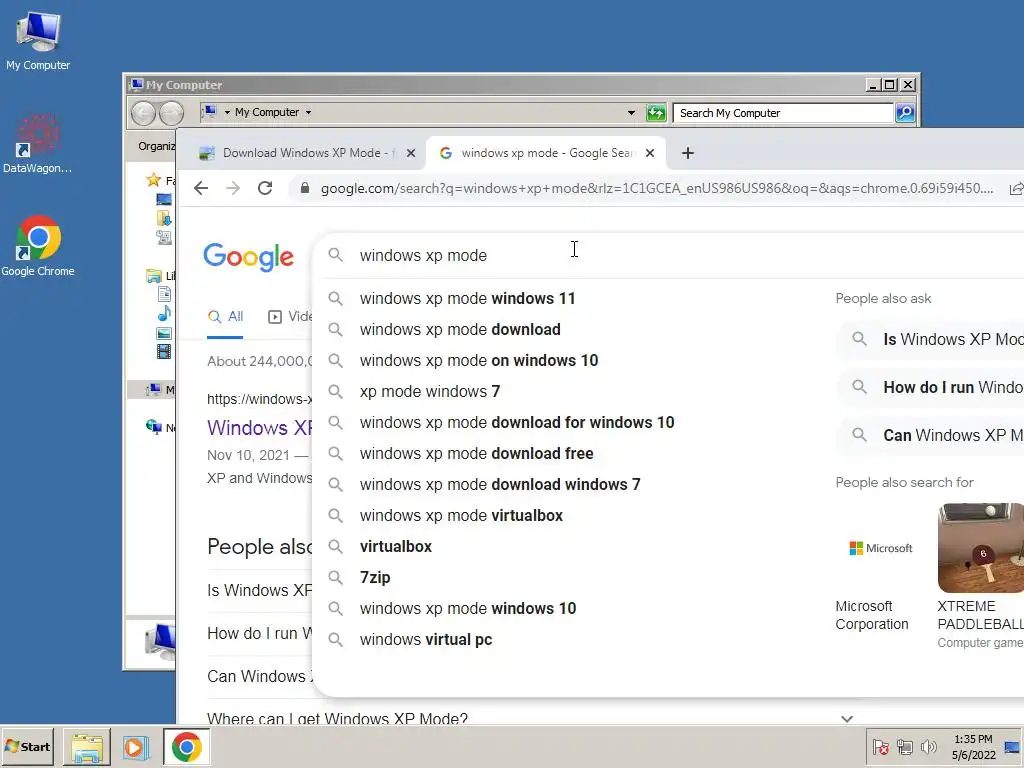Click Chrome back arrow button
Screen dimensions: 1024x768
tap(201, 188)
